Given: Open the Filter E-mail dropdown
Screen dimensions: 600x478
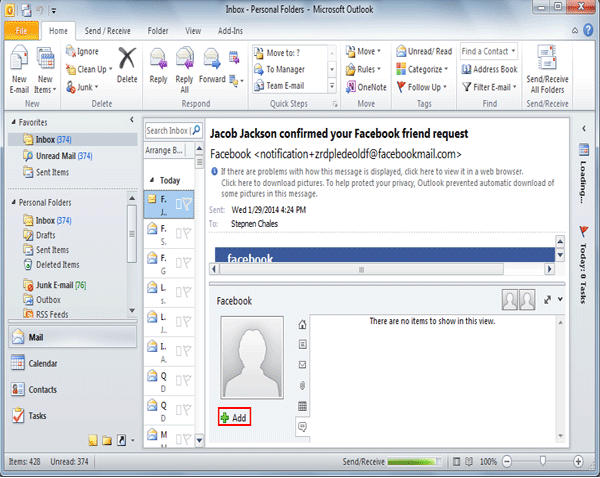Looking at the screenshot, I should 489,87.
